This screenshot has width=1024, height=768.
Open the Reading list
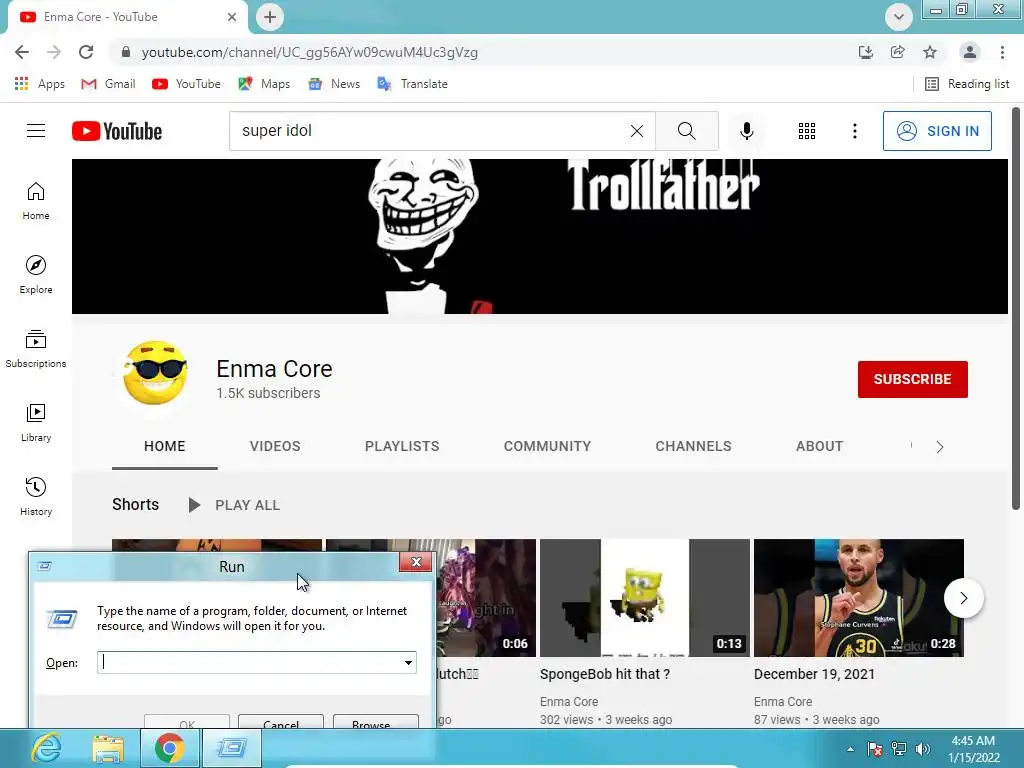click(x=967, y=84)
